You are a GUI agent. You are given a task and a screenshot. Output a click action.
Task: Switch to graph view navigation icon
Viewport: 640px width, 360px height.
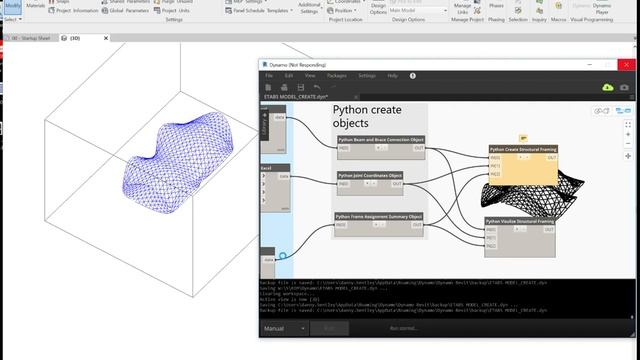tap(623, 111)
